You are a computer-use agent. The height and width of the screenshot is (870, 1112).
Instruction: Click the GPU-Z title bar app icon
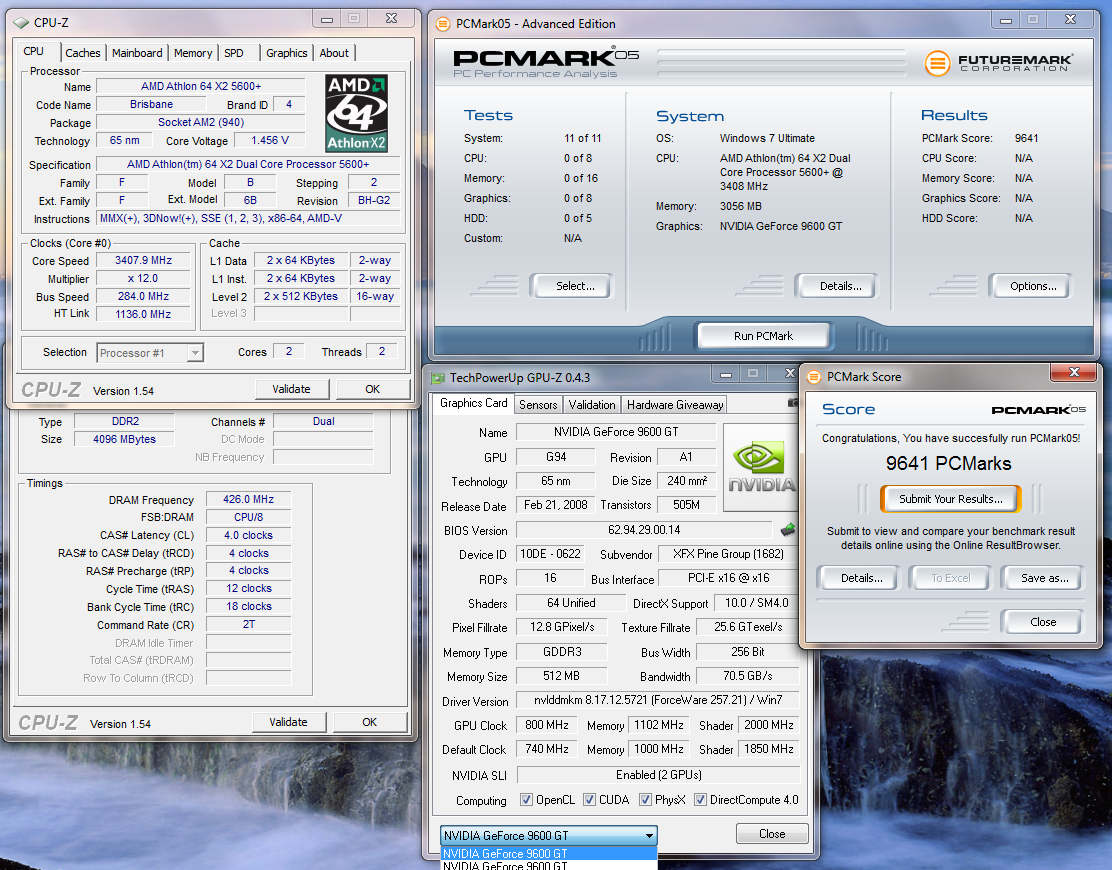pyautogui.click(x=438, y=378)
